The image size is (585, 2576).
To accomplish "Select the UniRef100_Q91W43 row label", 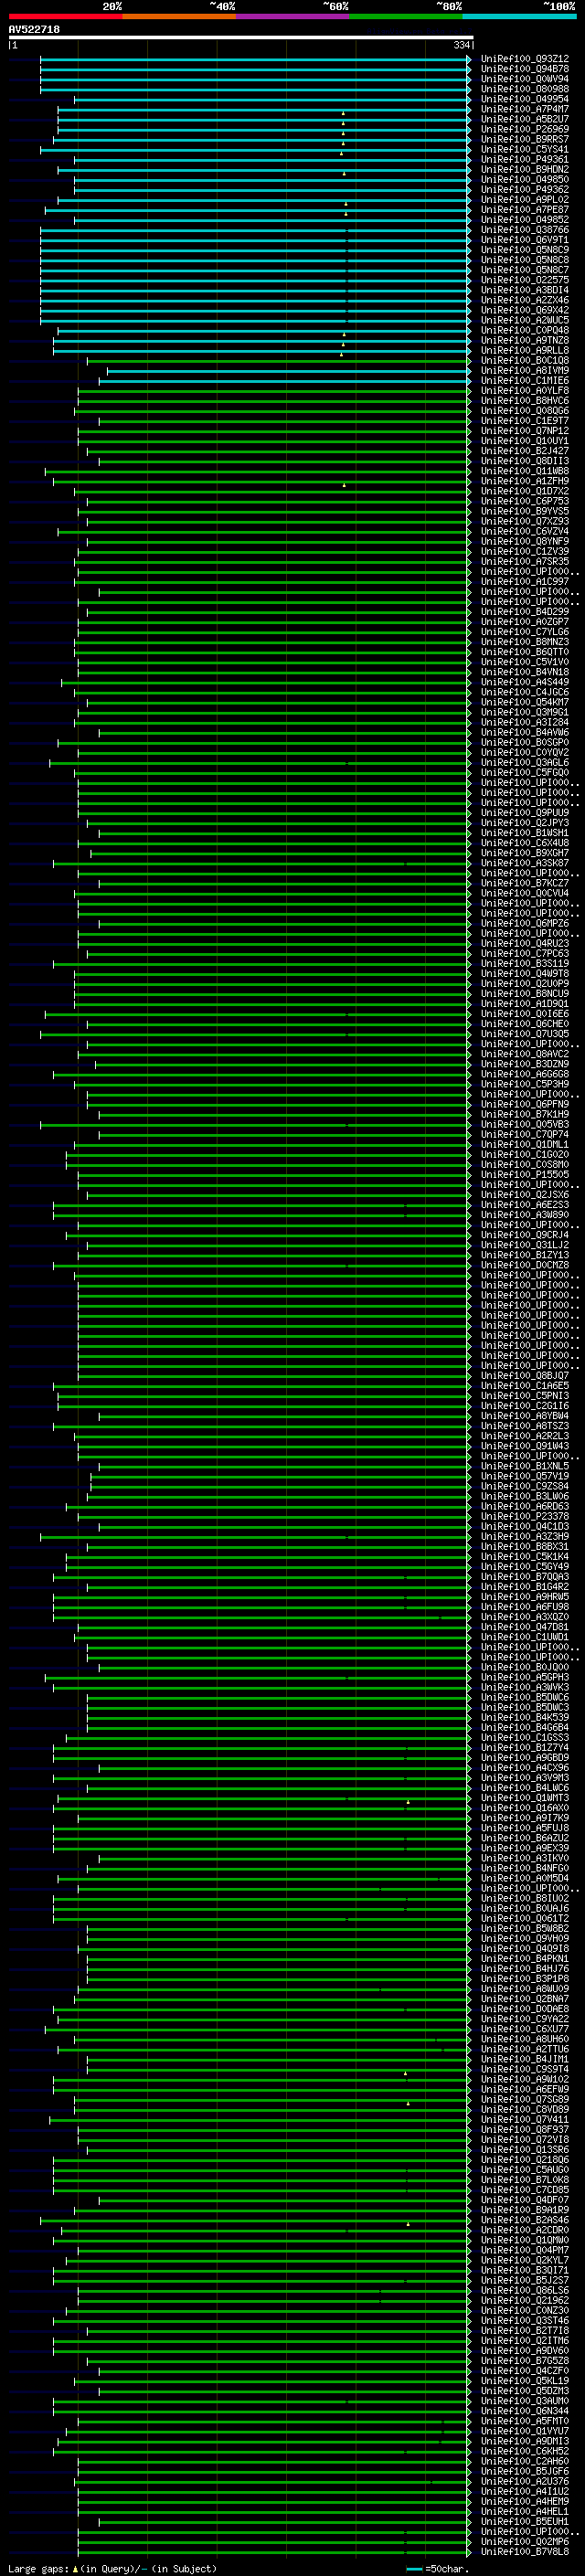I will [x=525, y=1445].
